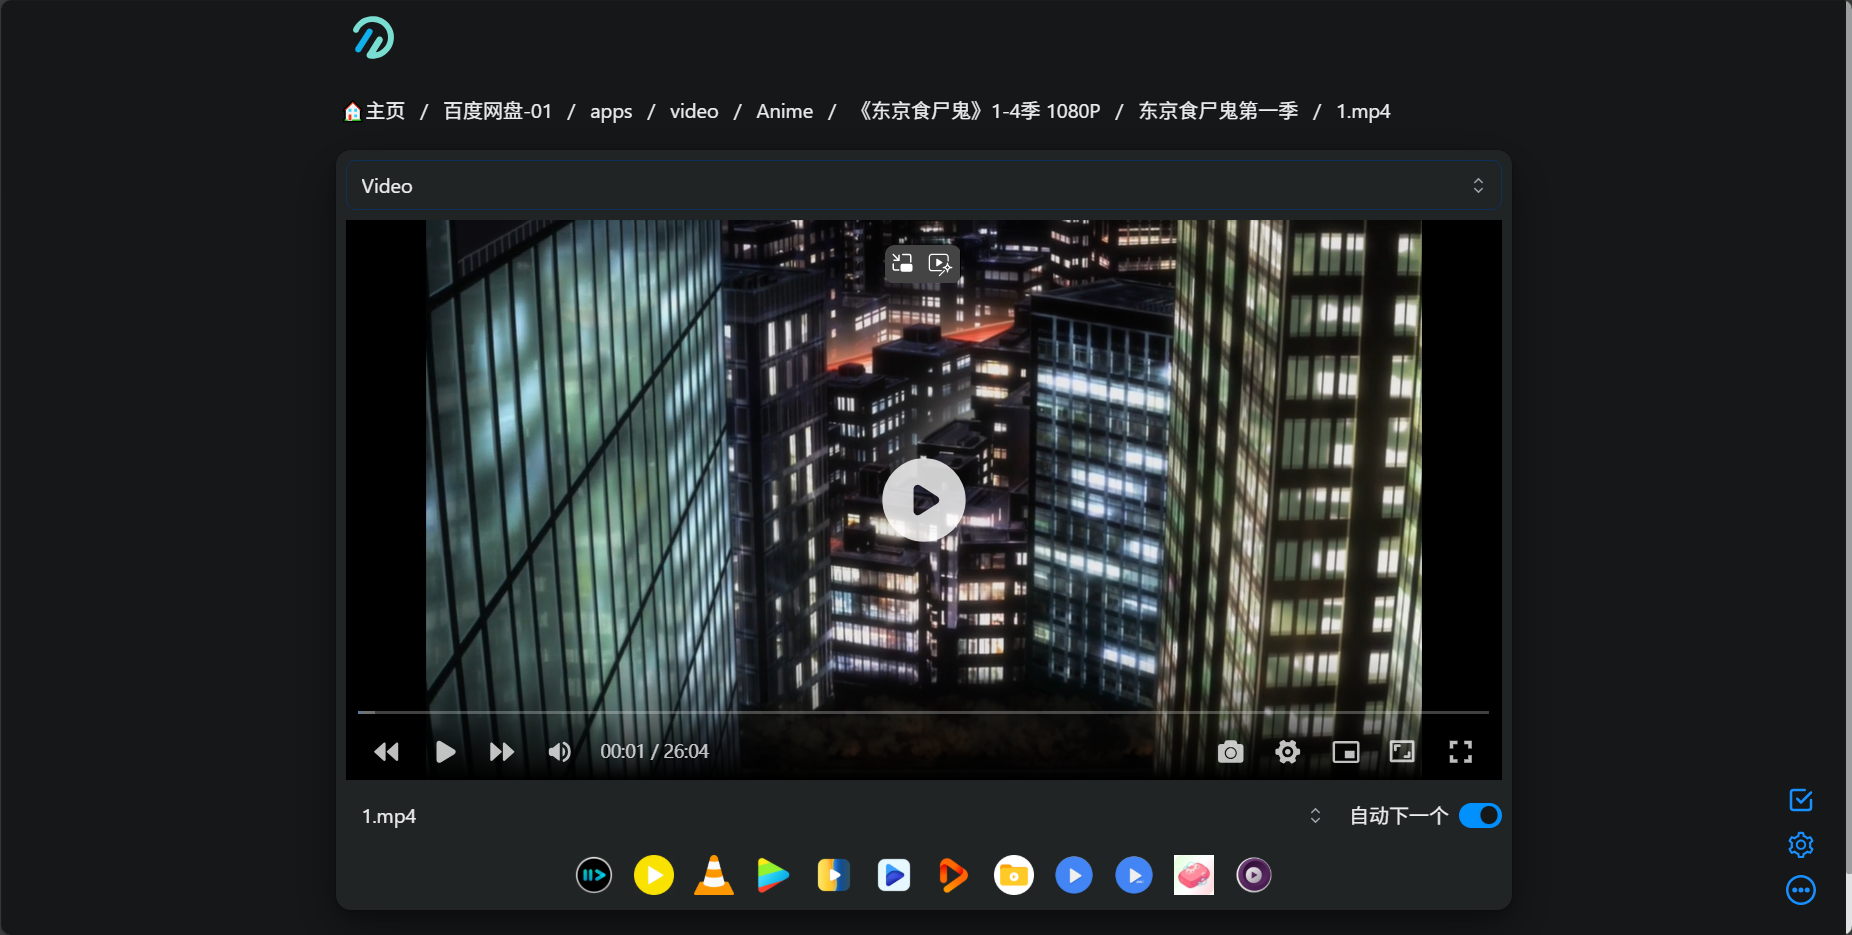Open the player settings gear
This screenshot has width=1852, height=935.
(1288, 752)
